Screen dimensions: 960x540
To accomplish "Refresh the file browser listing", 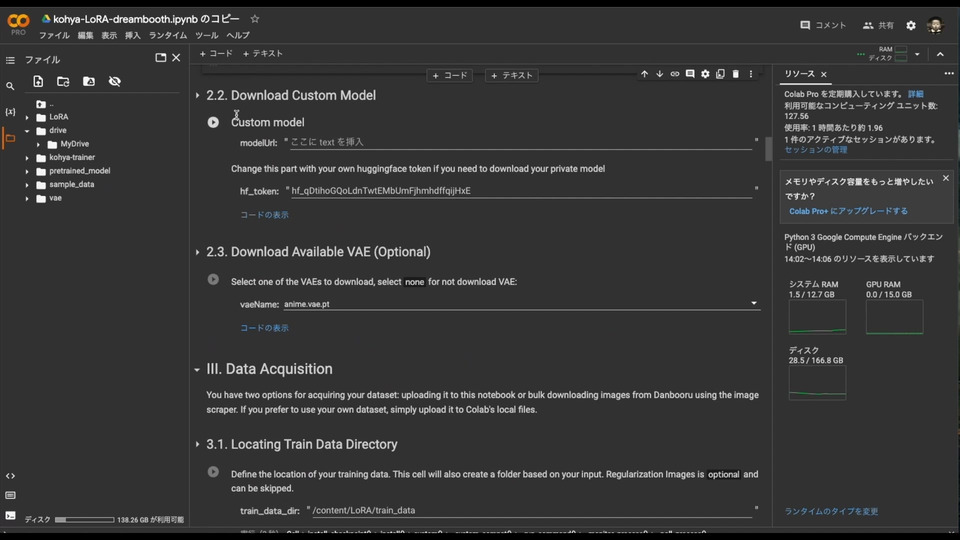I will (x=63, y=81).
